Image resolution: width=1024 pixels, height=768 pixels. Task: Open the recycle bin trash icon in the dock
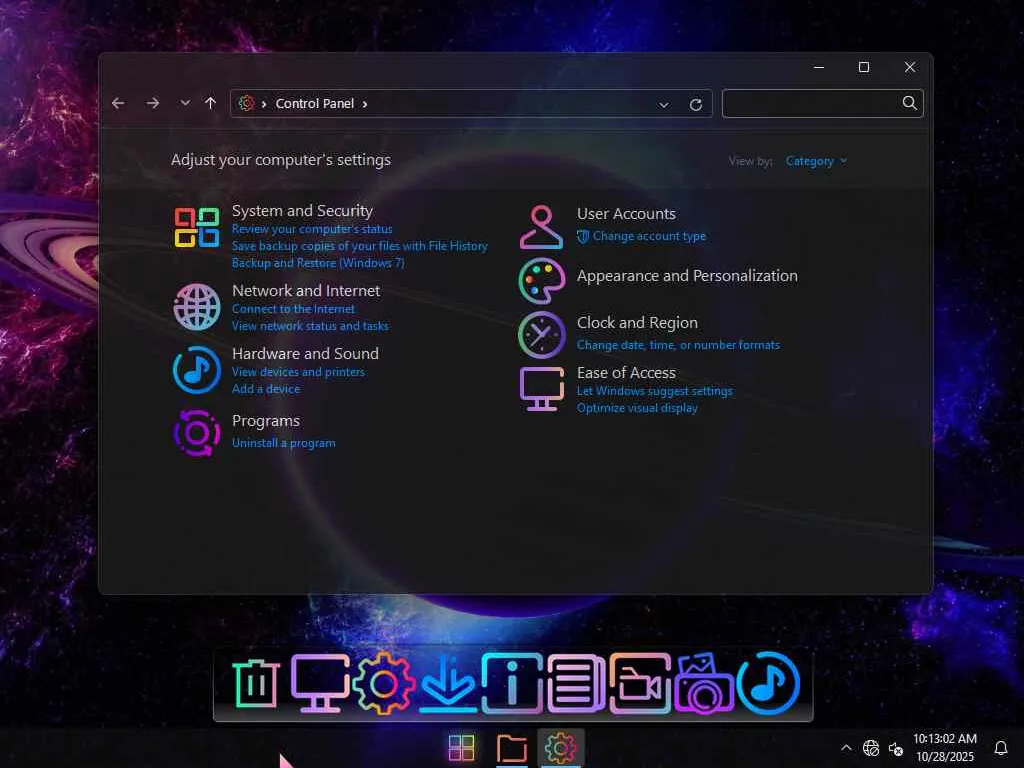(256, 684)
